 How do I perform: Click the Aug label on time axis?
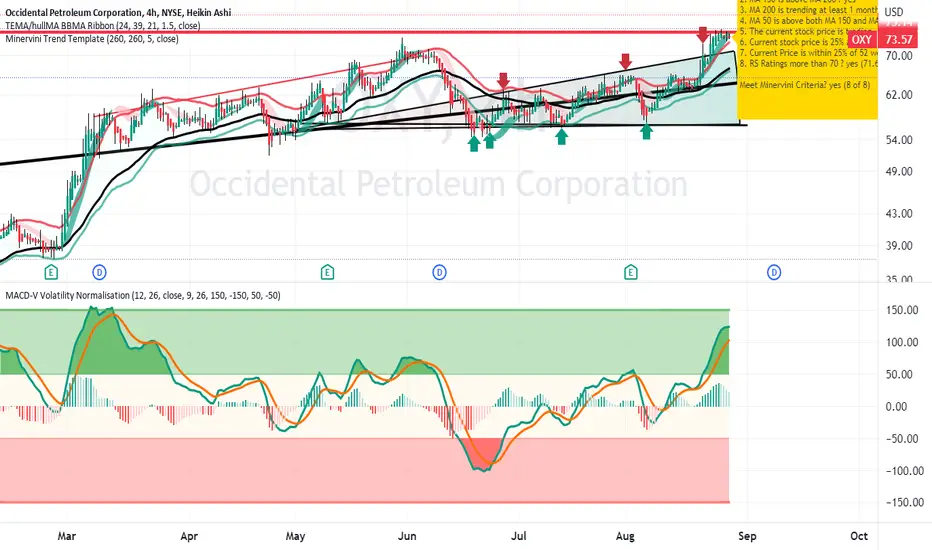pos(625,536)
